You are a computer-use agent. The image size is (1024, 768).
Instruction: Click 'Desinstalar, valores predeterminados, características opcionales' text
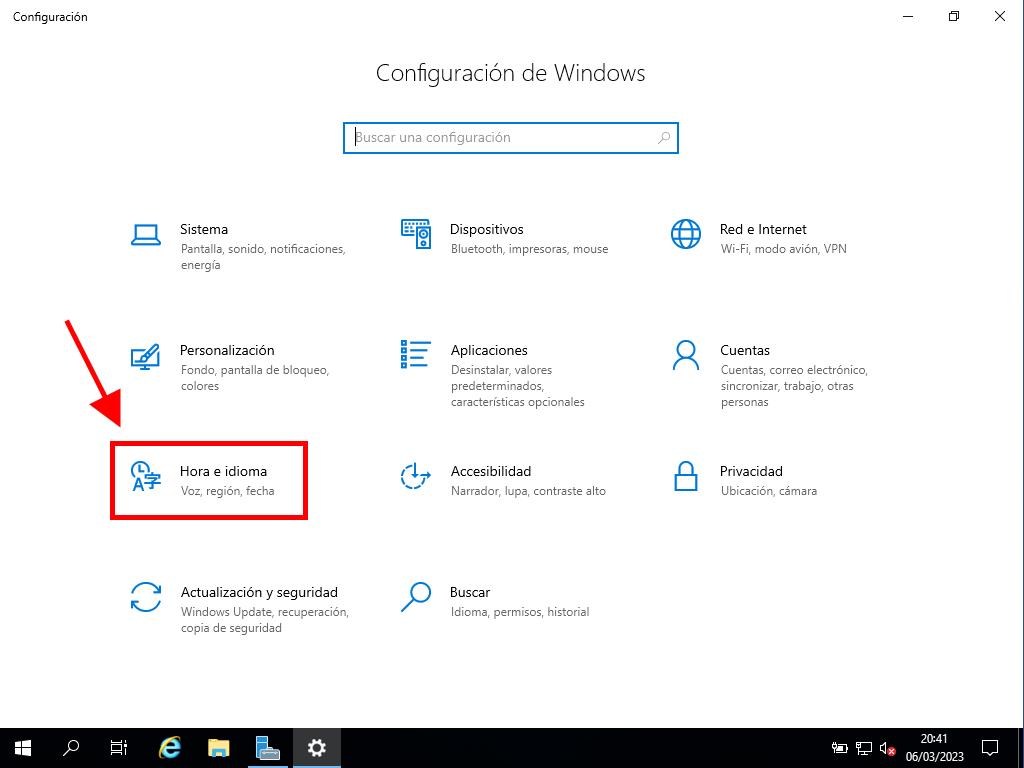pos(518,386)
